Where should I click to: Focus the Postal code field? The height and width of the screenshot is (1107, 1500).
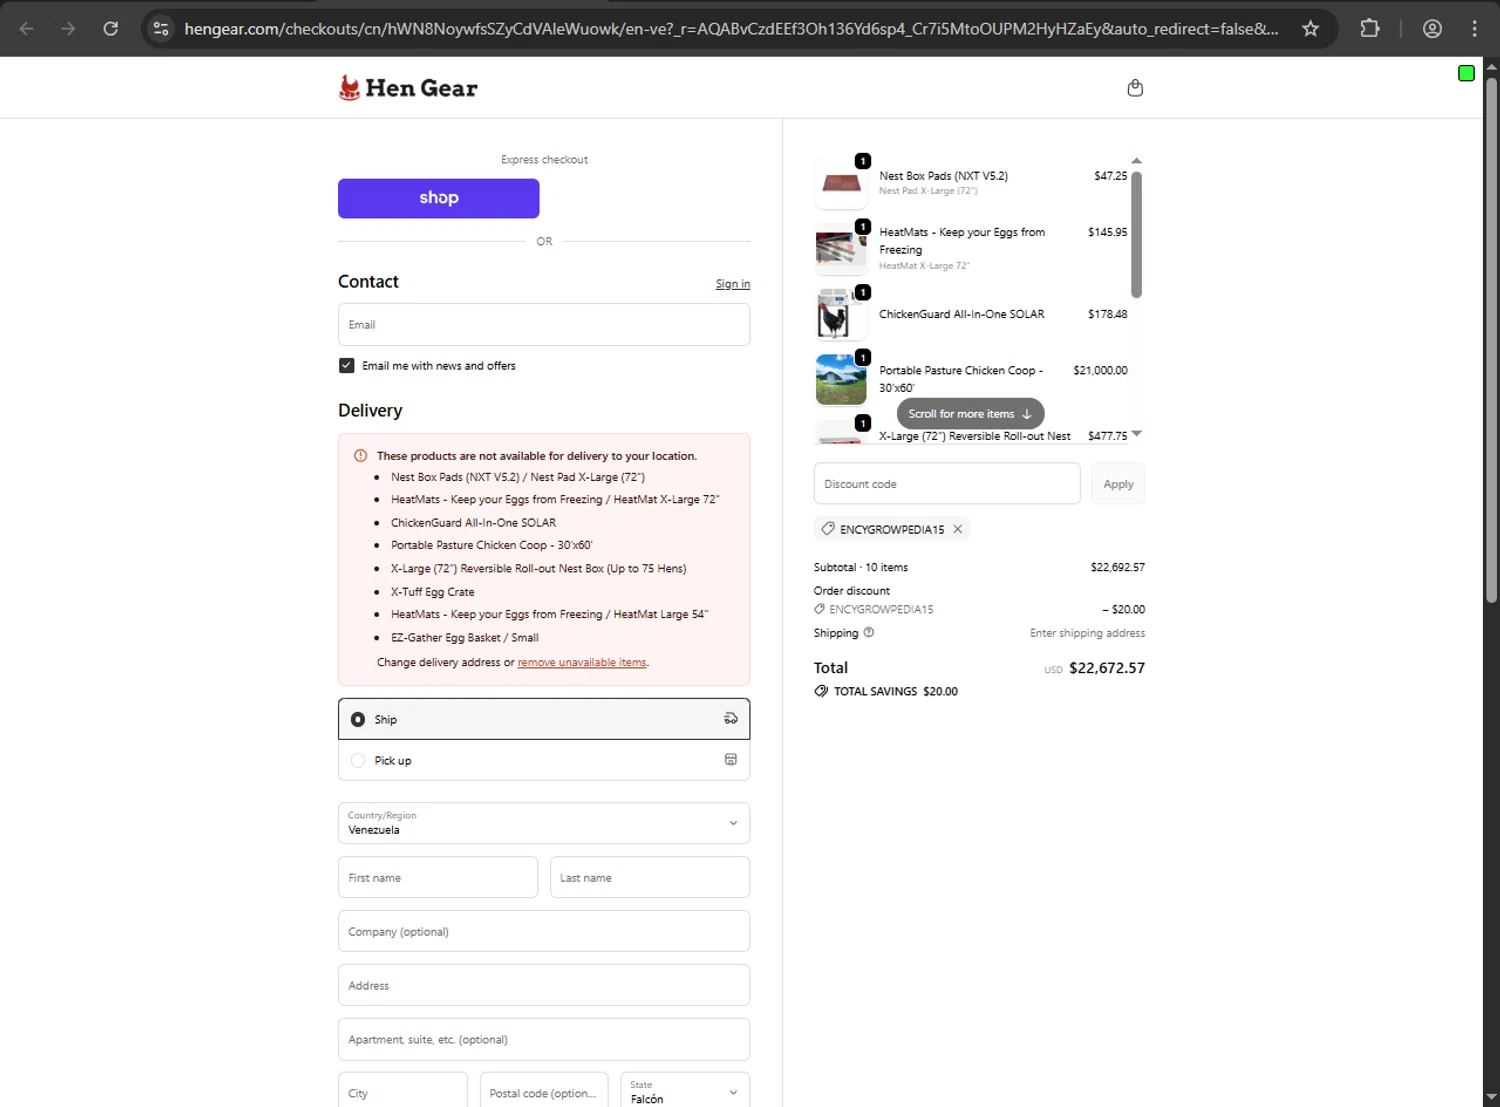[x=544, y=1092]
